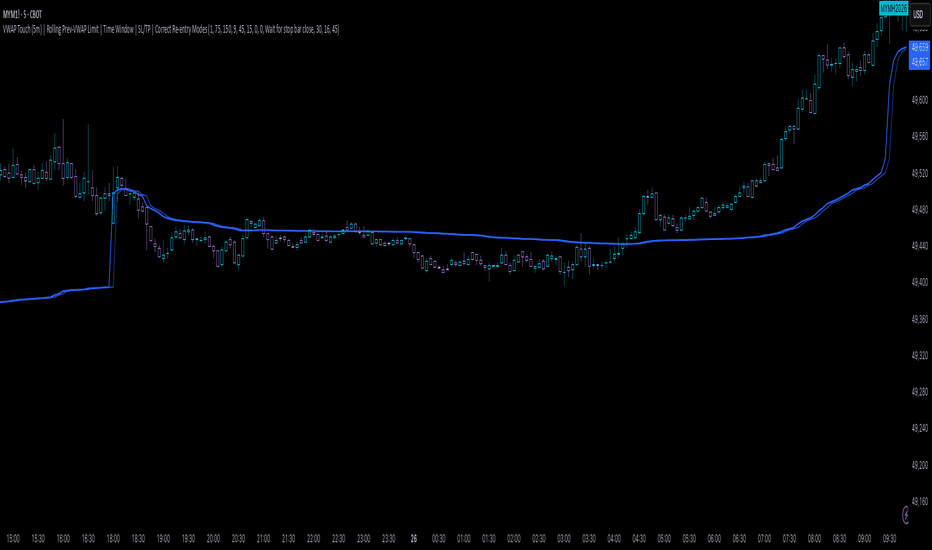Click the 23:00 time axis label
932x550 pixels.
click(363, 539)
